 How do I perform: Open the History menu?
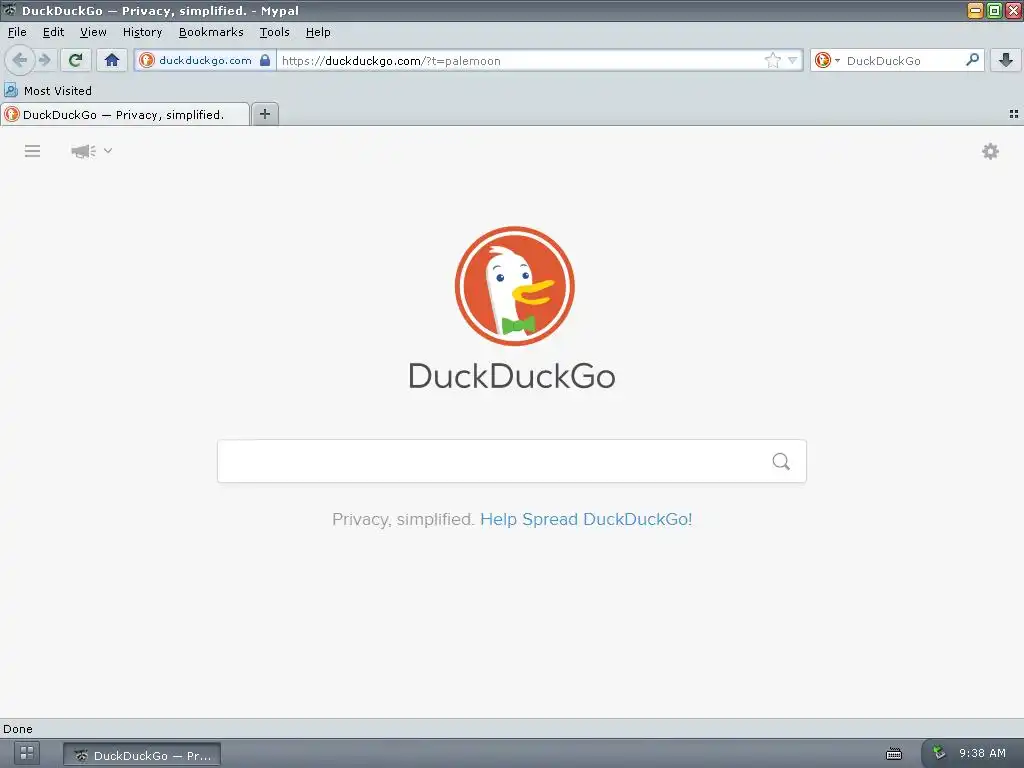click(x=142, y=32)
